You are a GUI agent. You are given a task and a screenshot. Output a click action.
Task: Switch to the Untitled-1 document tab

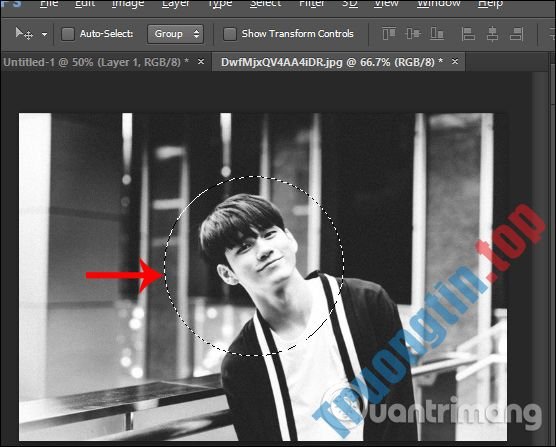[96, 62]
